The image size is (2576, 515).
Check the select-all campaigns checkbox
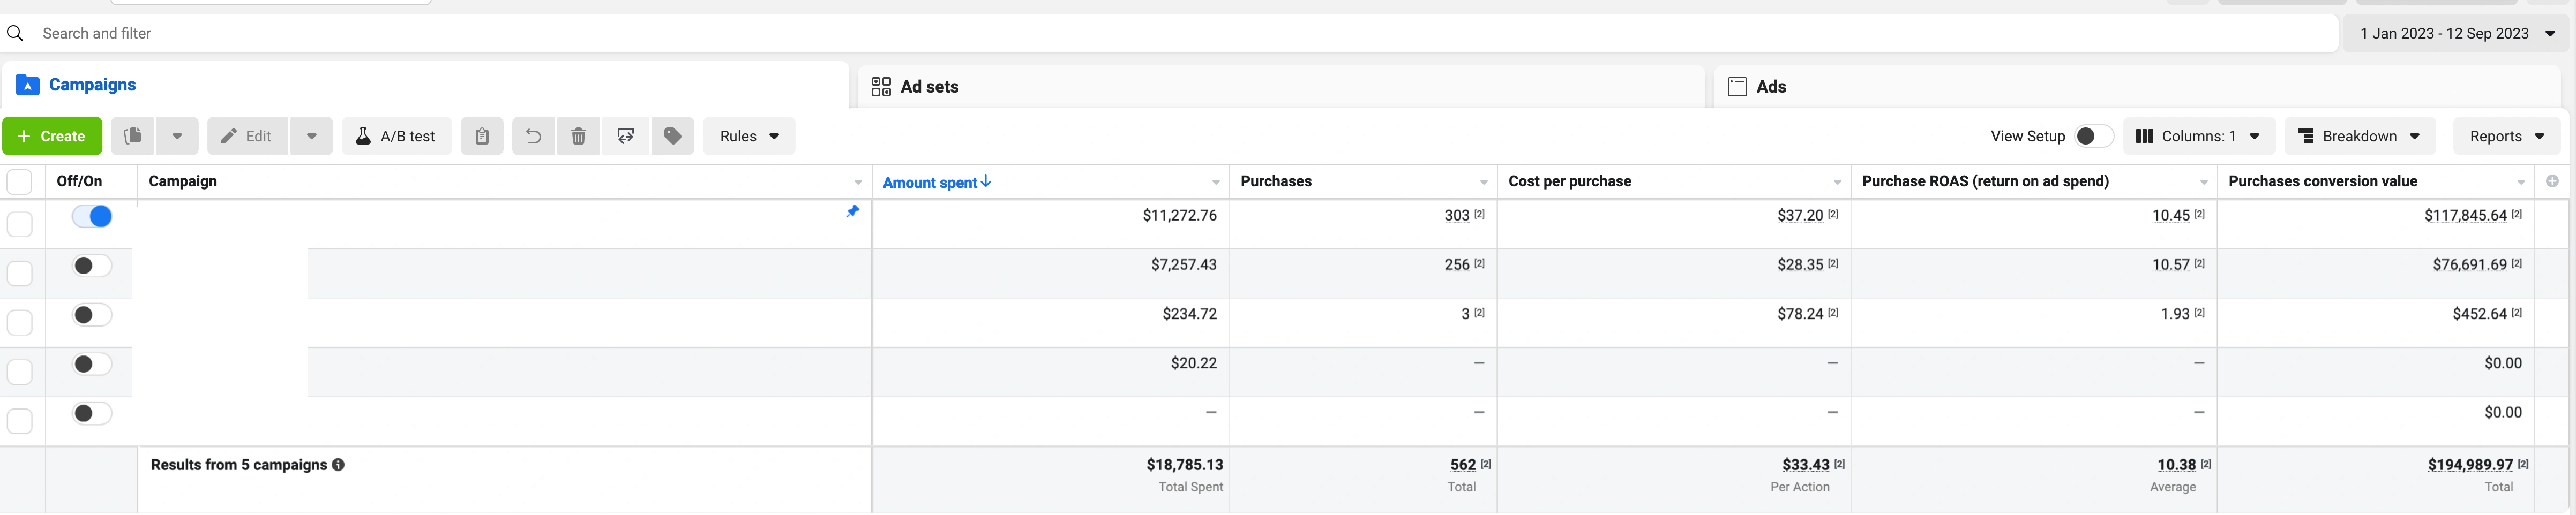click(x=19, y=182)
